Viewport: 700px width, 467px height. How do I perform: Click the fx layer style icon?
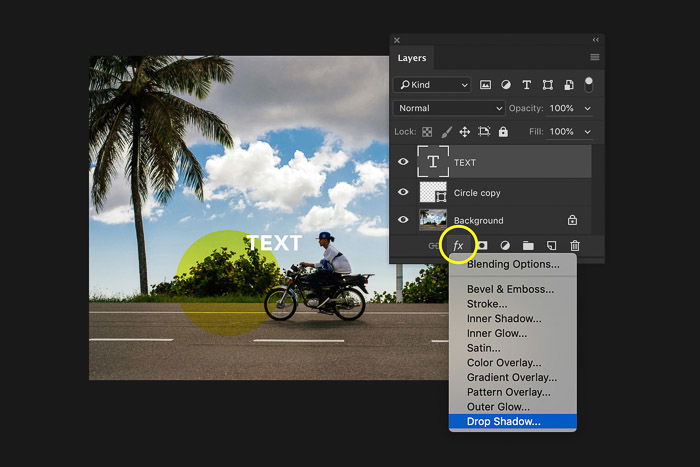(458, 246)
